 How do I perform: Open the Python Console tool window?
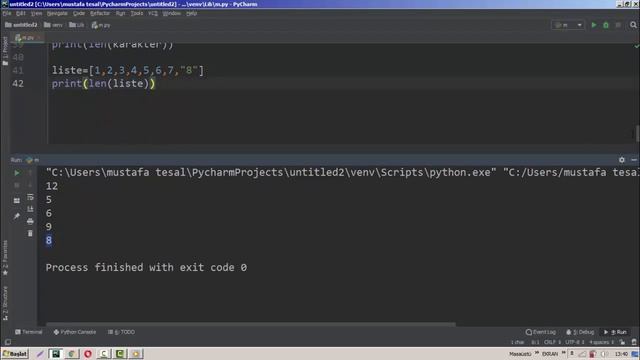75,332
